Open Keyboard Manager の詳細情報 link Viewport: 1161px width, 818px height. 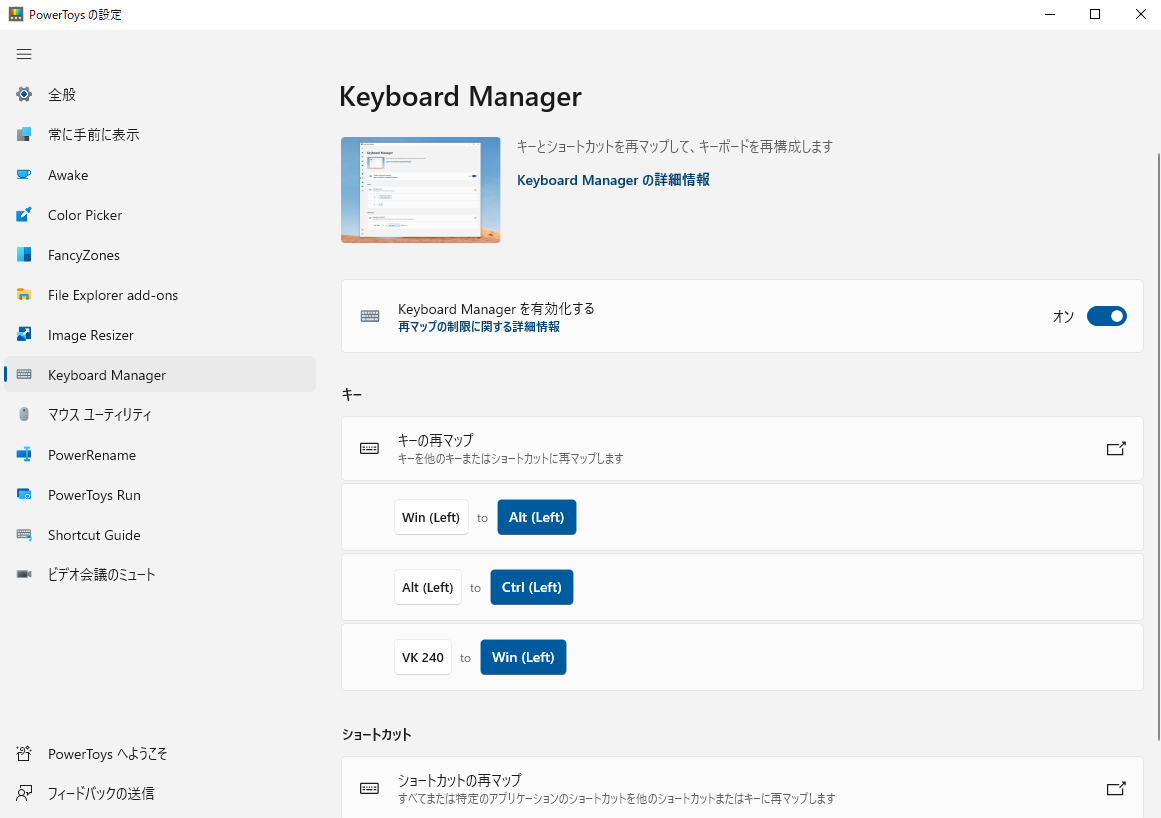tap(613, 180)
